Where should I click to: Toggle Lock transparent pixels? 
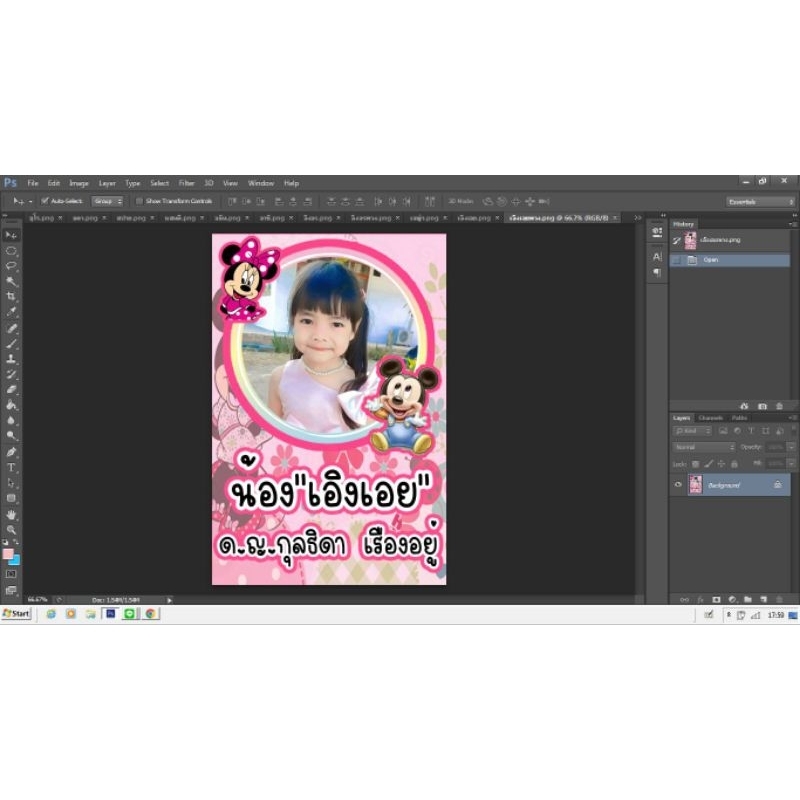(x=695, y=464)
